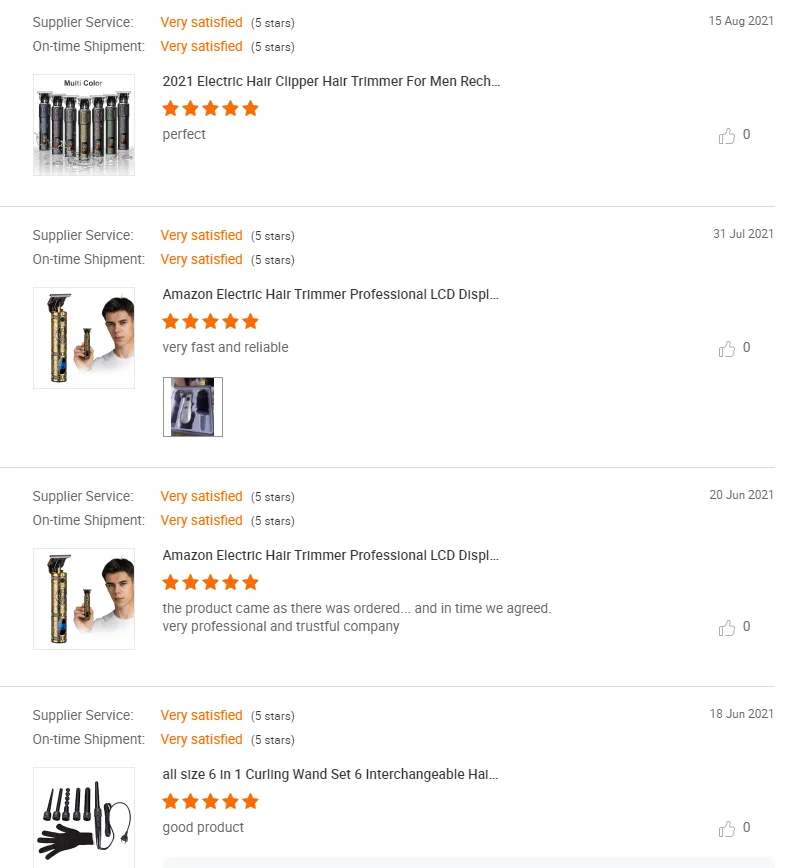Open Amazon Electric Hair Trimmer link above 'very fast'

(x=330, y=294)
